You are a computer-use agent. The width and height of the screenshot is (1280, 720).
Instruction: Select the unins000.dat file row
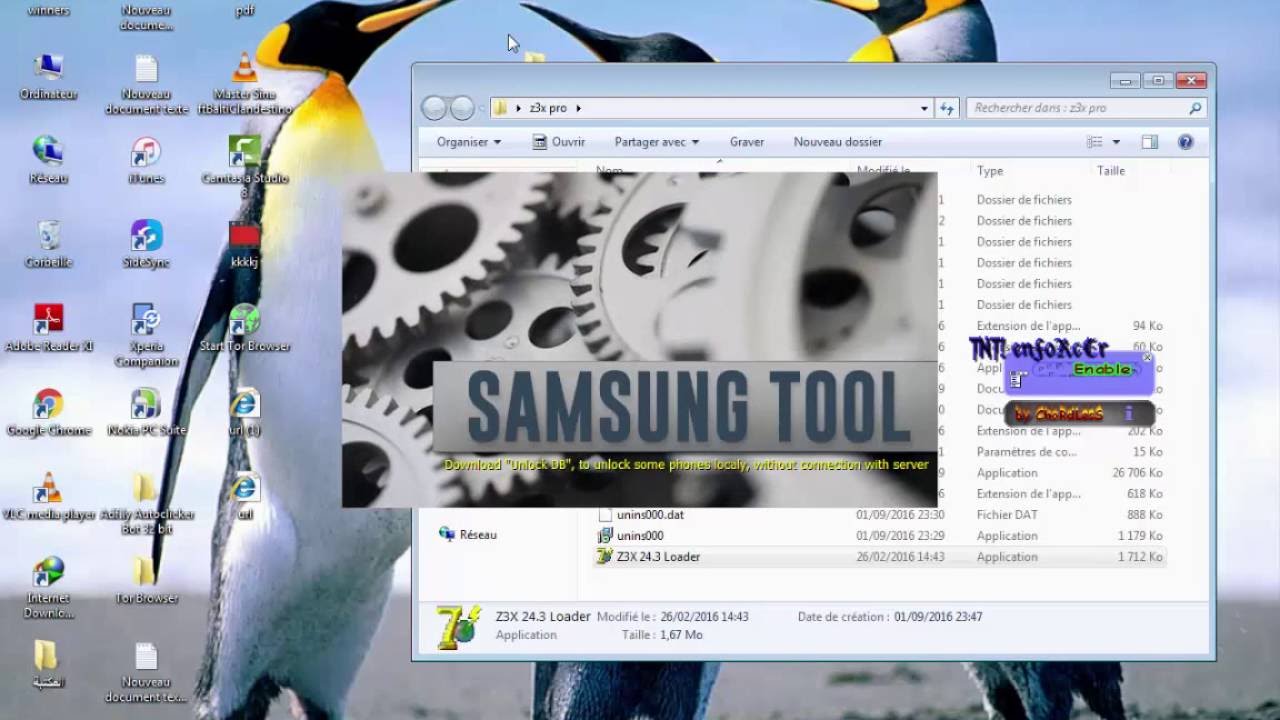pos(880,515)
